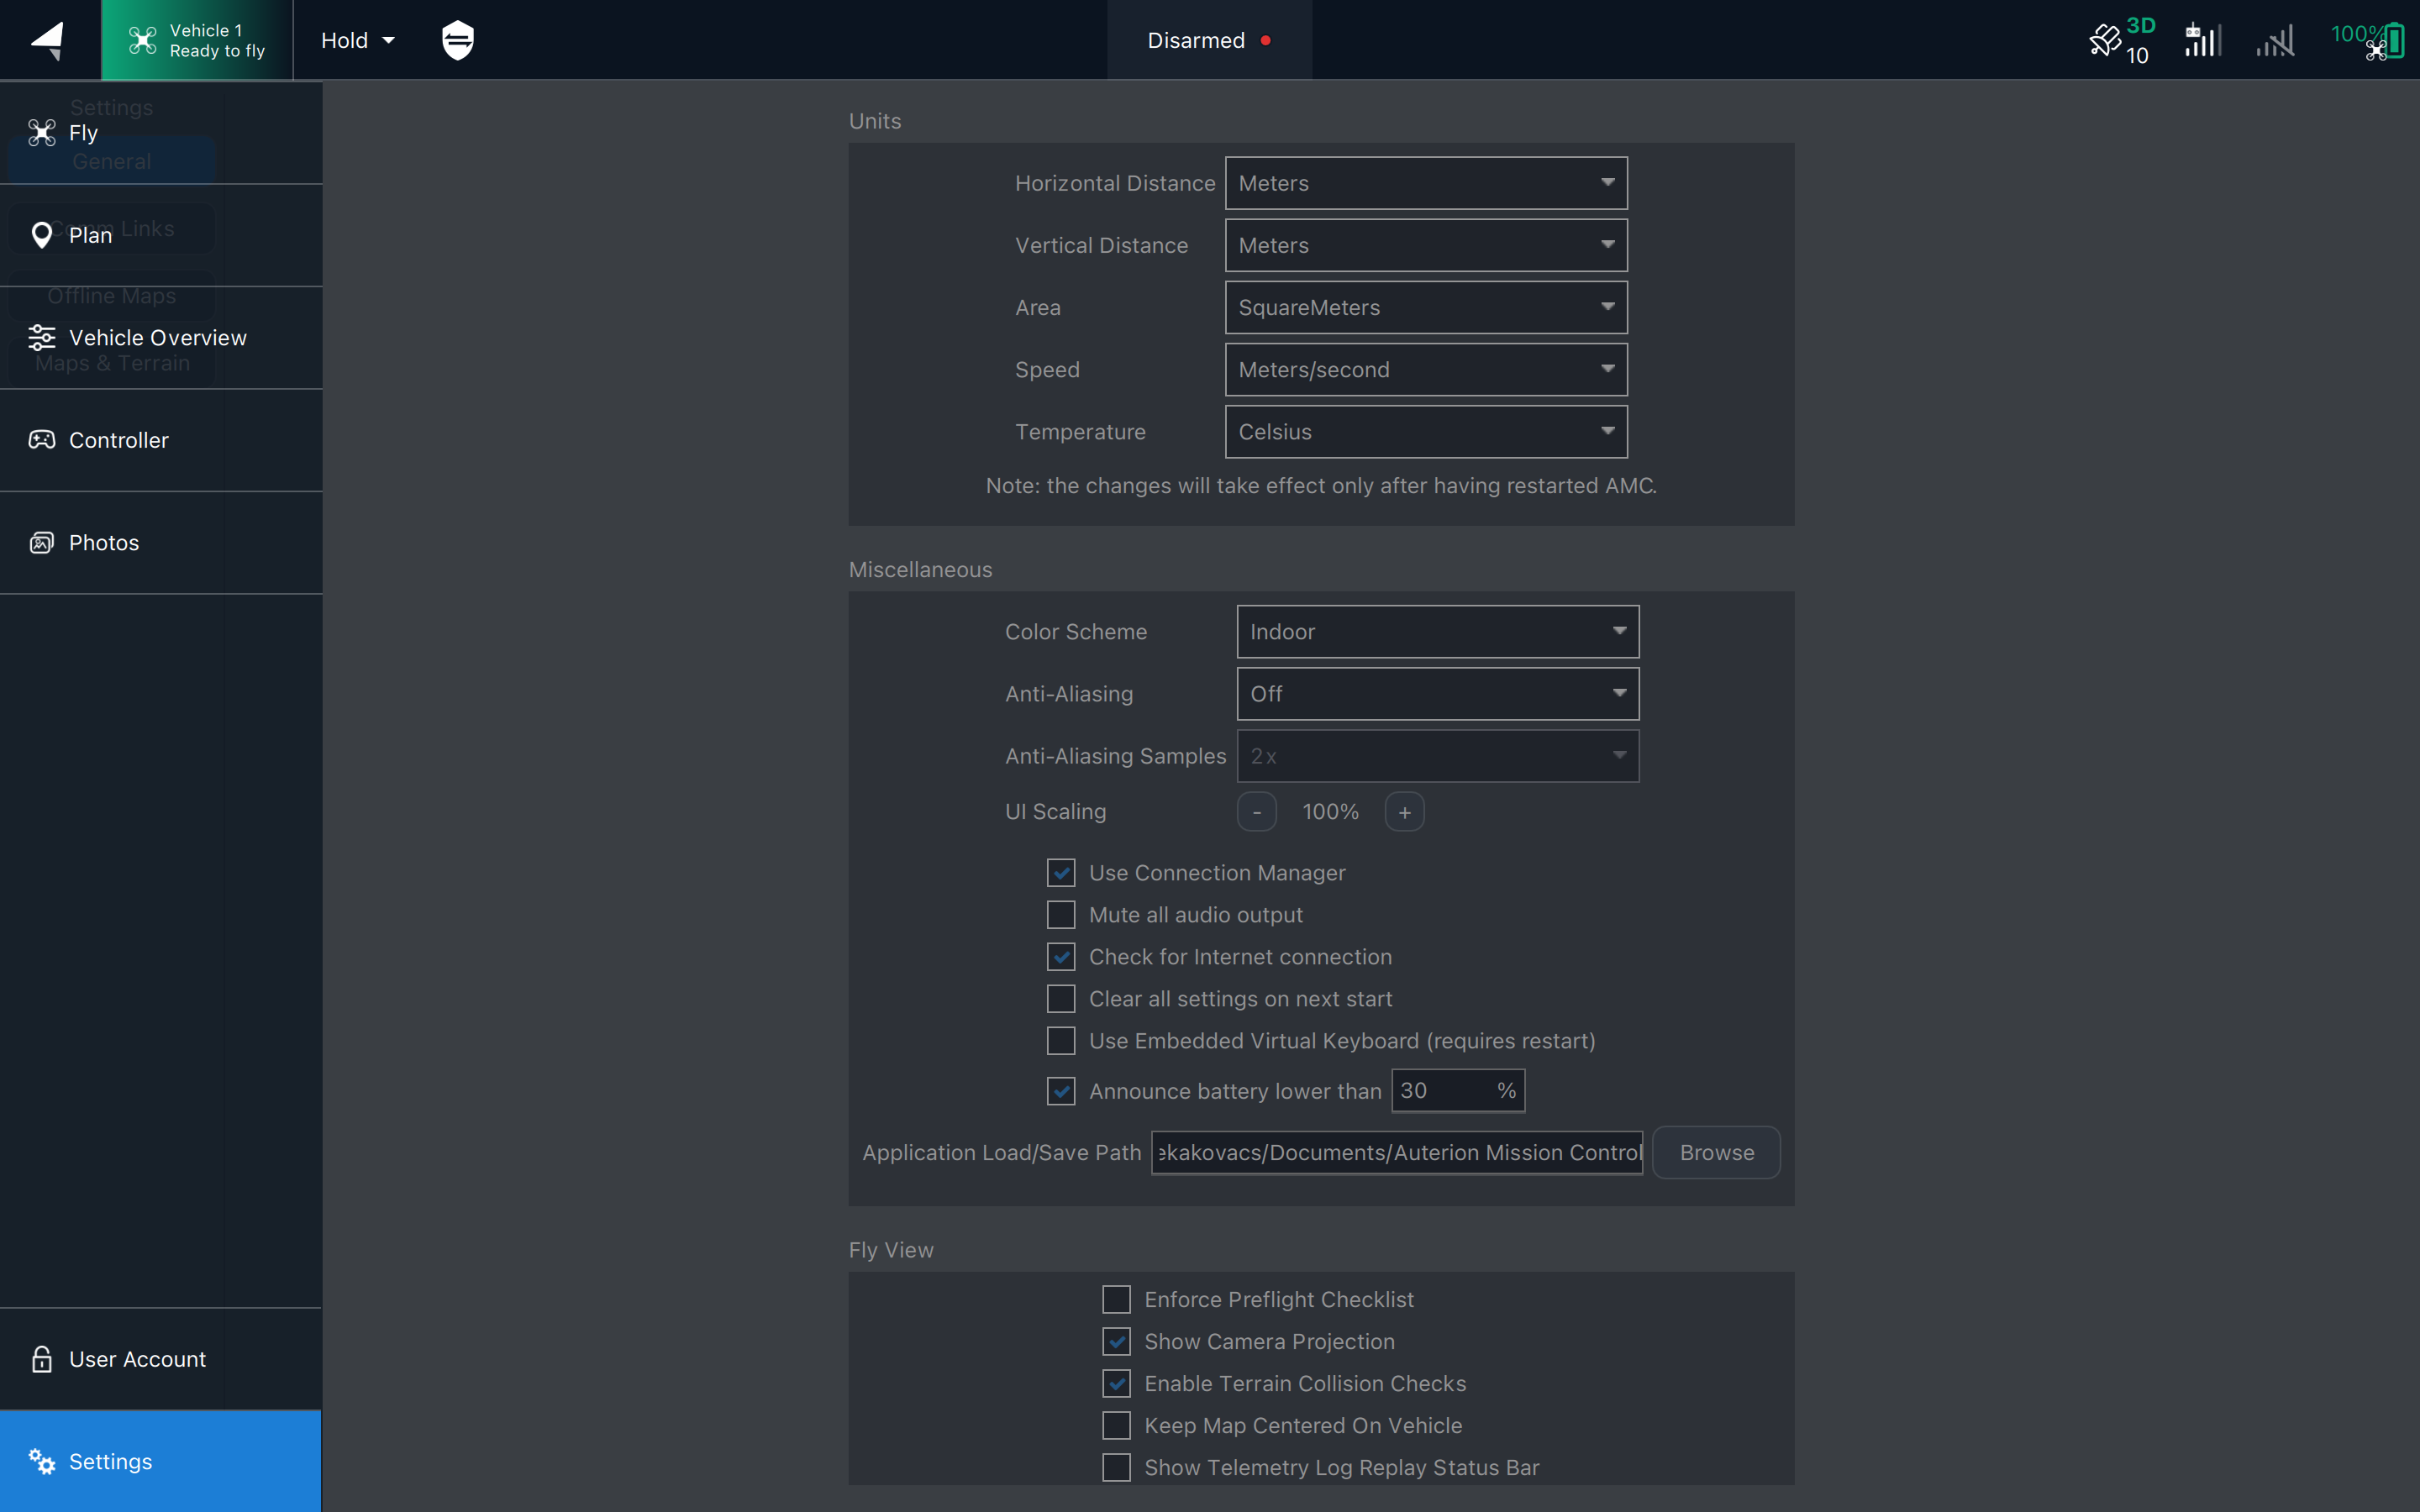Toggle Enforce Preflight Checklist checkbox
The width and height of the screenshot is (2420, 1512).
(x=1116, y=1299)
